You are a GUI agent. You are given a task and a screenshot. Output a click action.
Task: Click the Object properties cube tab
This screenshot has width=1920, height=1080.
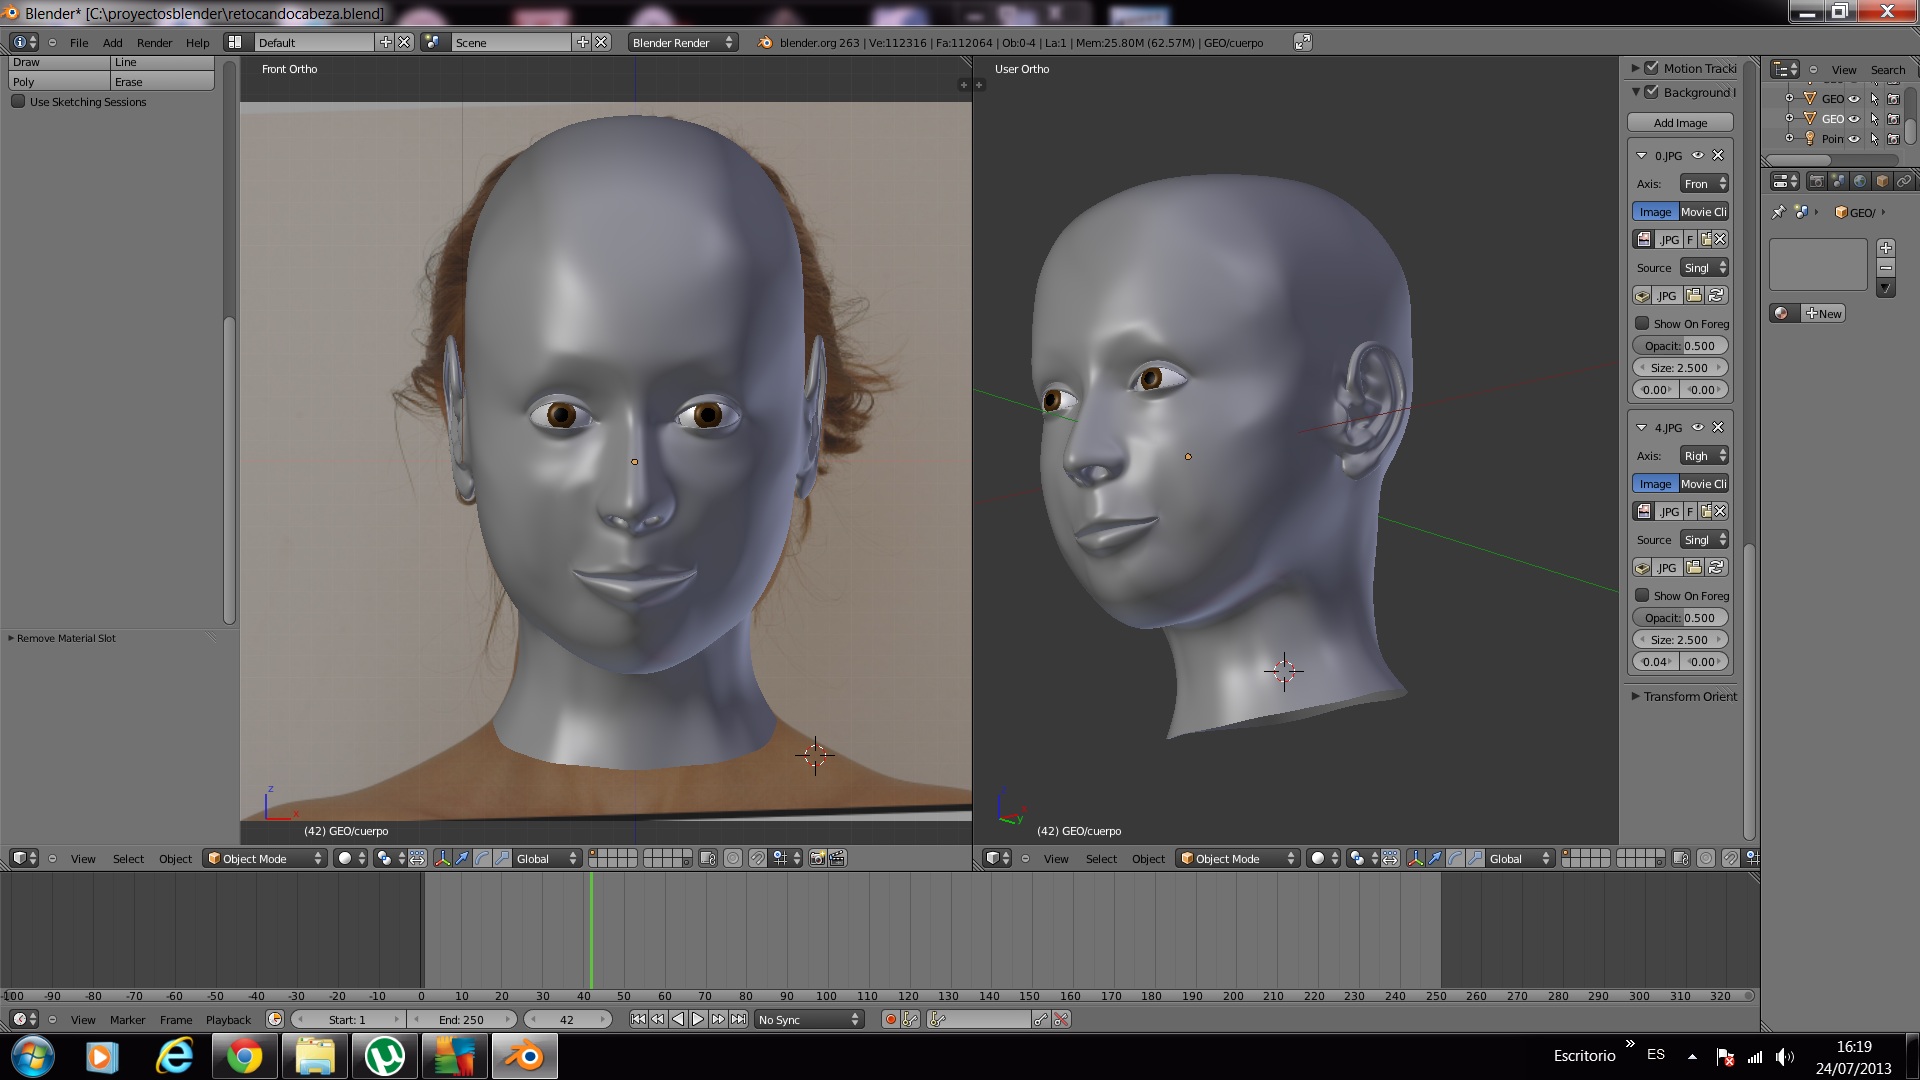[x=1882, y=181]
